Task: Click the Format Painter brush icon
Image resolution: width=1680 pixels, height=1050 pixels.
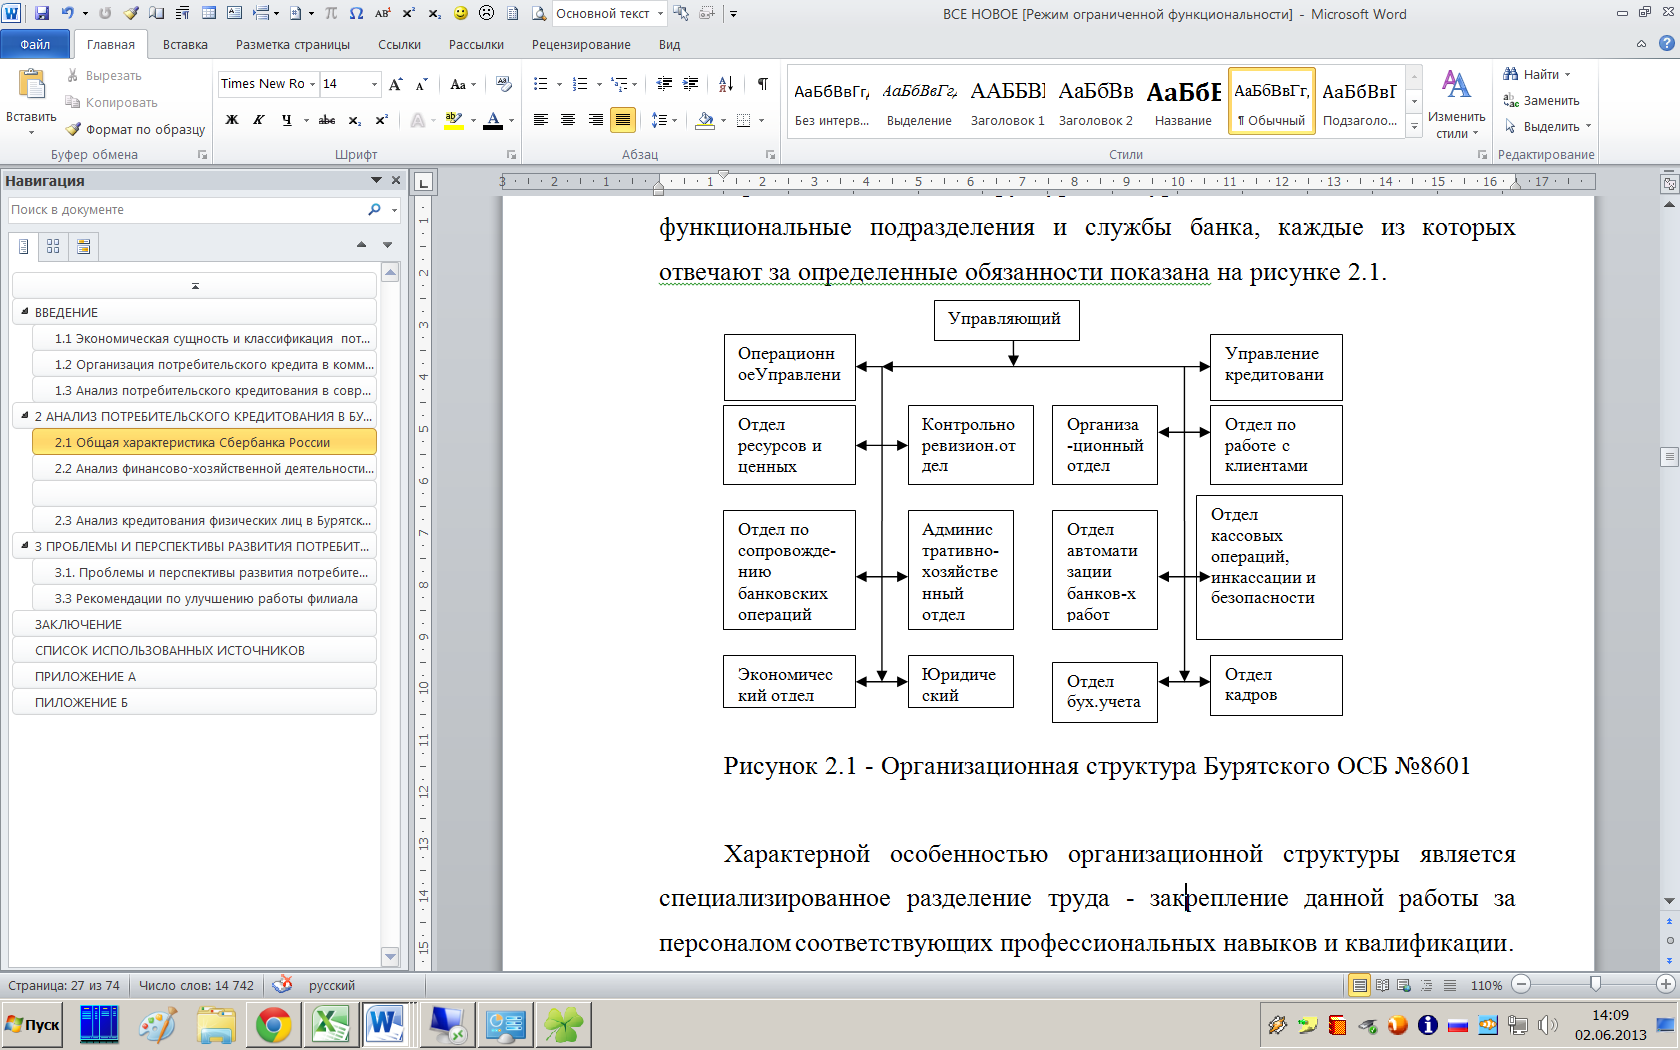Action: tap(74, 129)
